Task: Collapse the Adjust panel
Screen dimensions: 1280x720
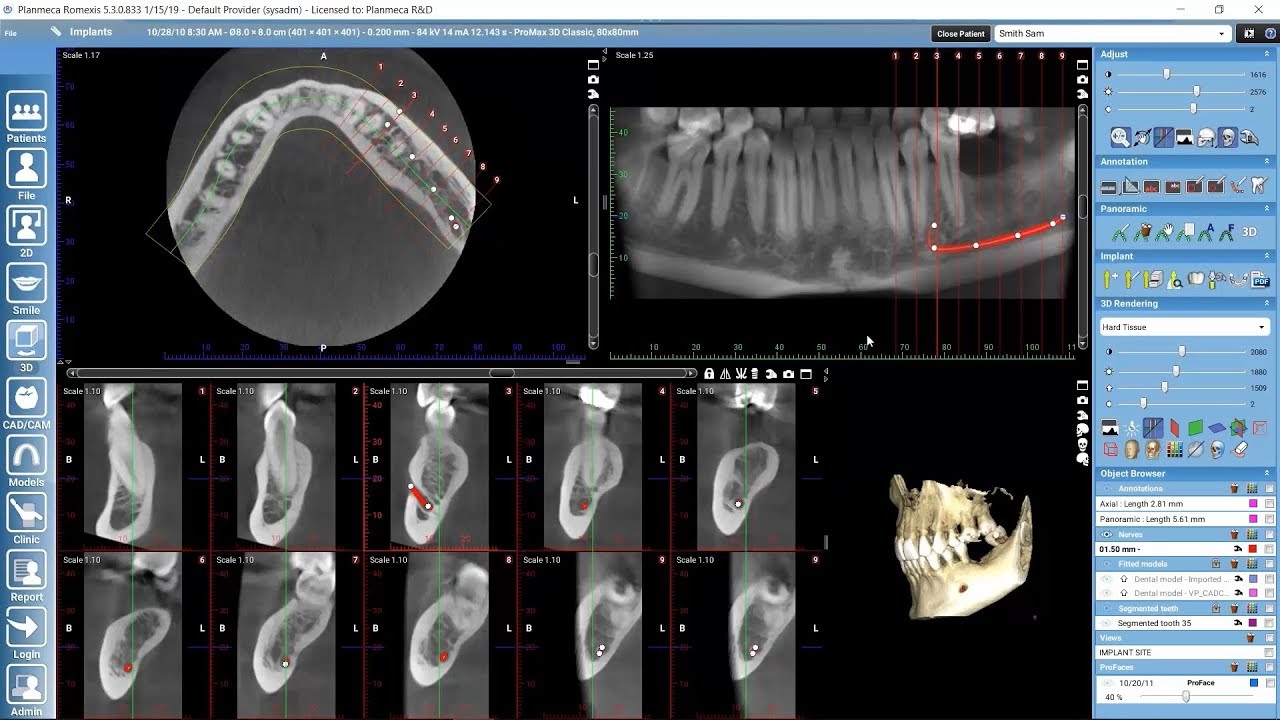Action: (x=1267, y=54)
